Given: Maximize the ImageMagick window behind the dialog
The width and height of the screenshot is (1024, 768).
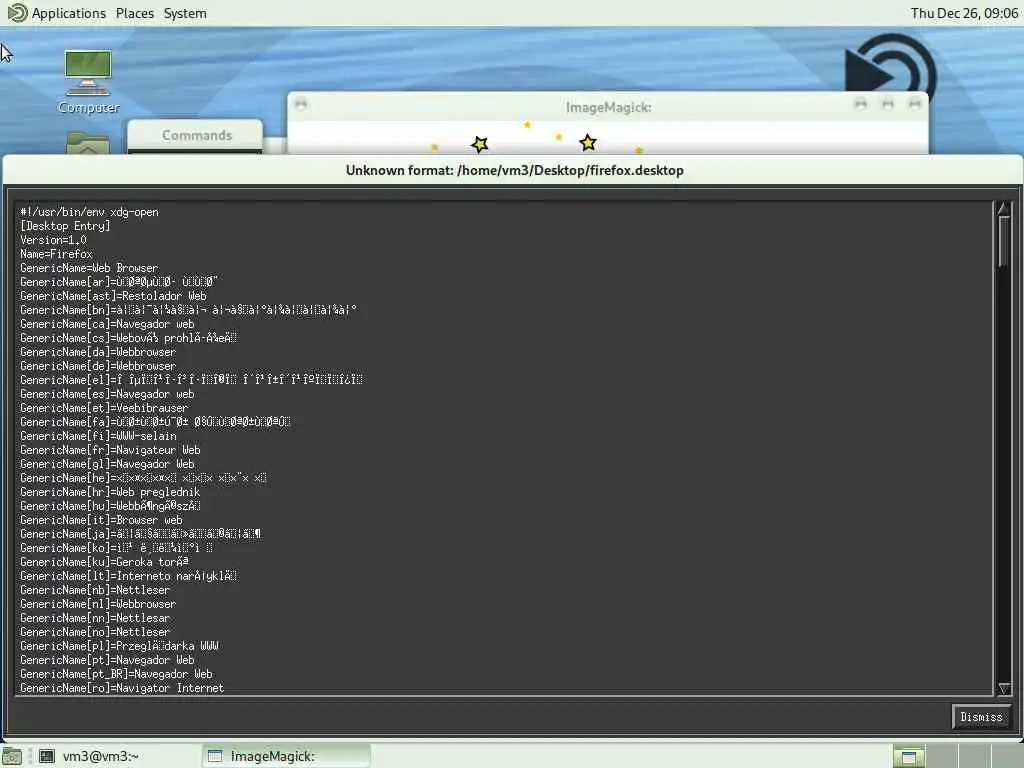Looking at the screenshot, I should click(888, 104).
